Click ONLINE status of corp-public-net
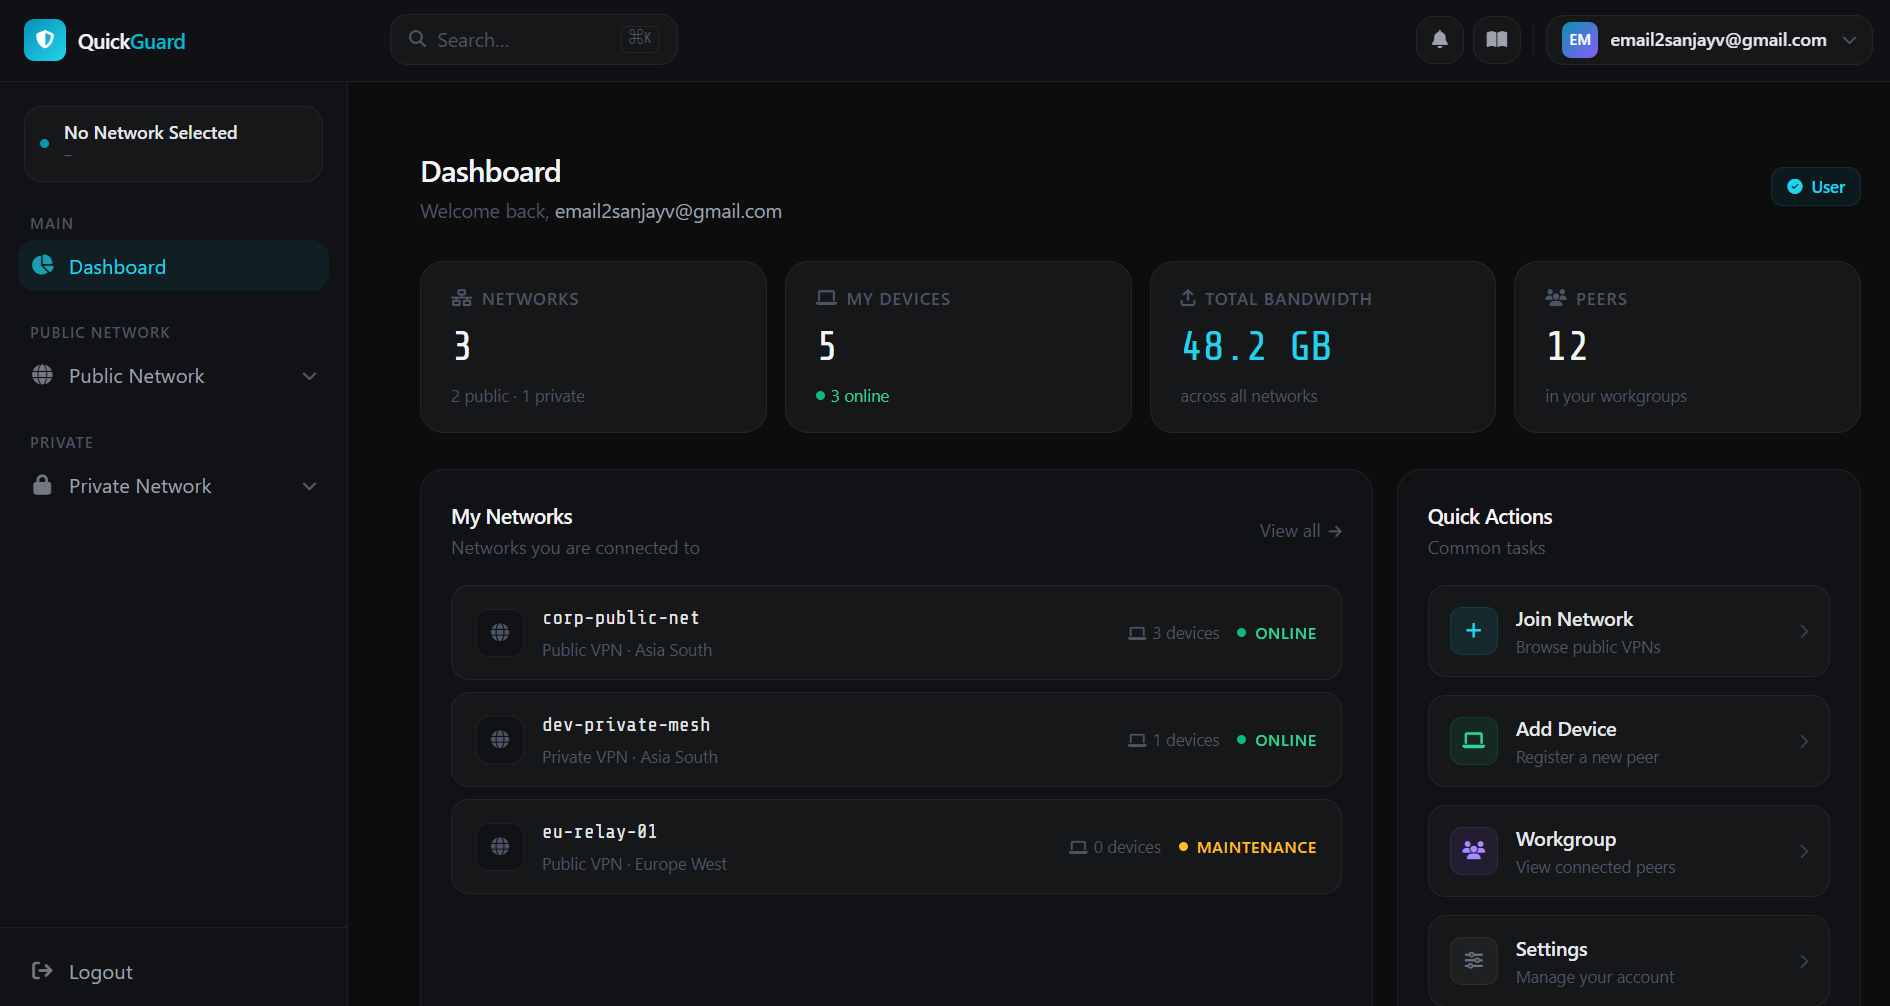 (x=1285, y=633)
